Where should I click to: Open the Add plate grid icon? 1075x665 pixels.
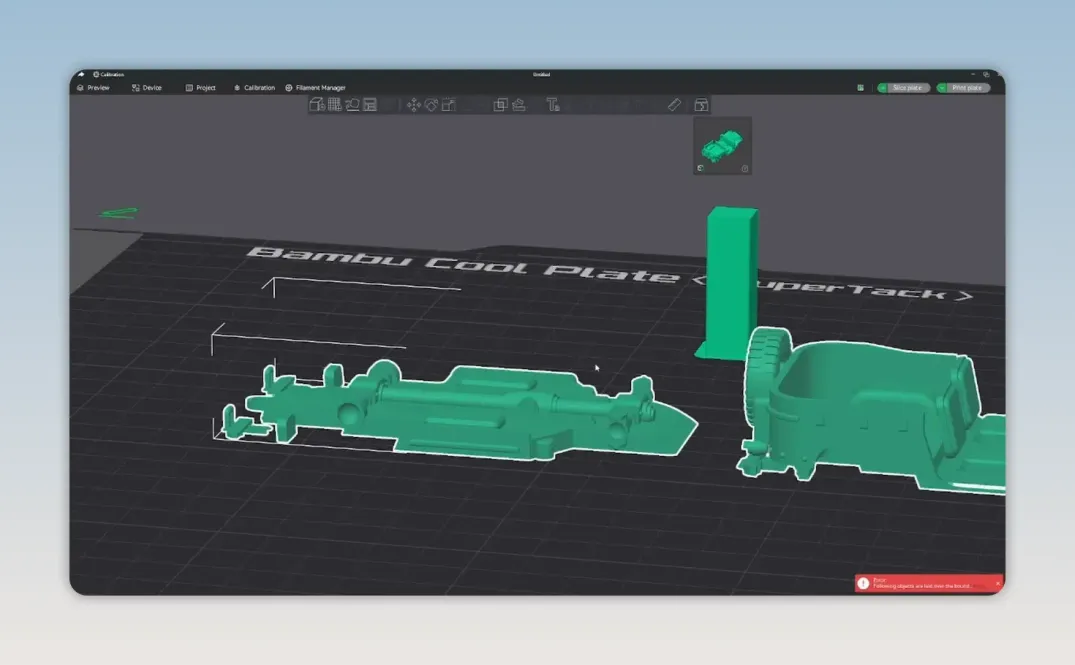point(335,104)
